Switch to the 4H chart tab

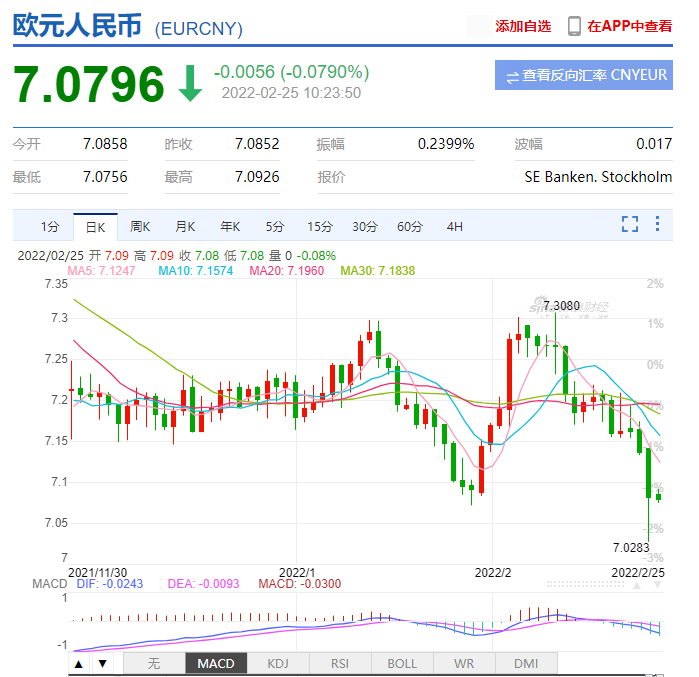[x=455, y=227]
